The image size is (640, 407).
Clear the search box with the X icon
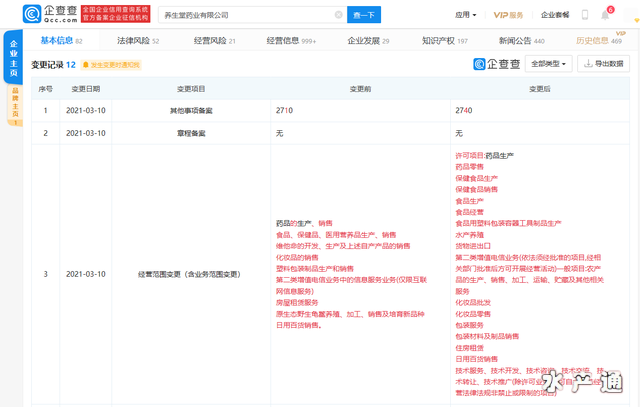coord(338,15)
